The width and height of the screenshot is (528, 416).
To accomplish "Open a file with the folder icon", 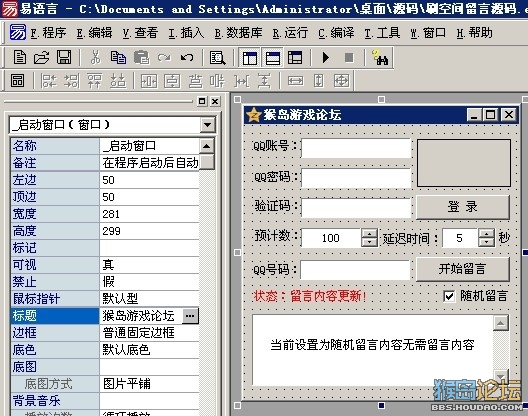I will [41, 57].
